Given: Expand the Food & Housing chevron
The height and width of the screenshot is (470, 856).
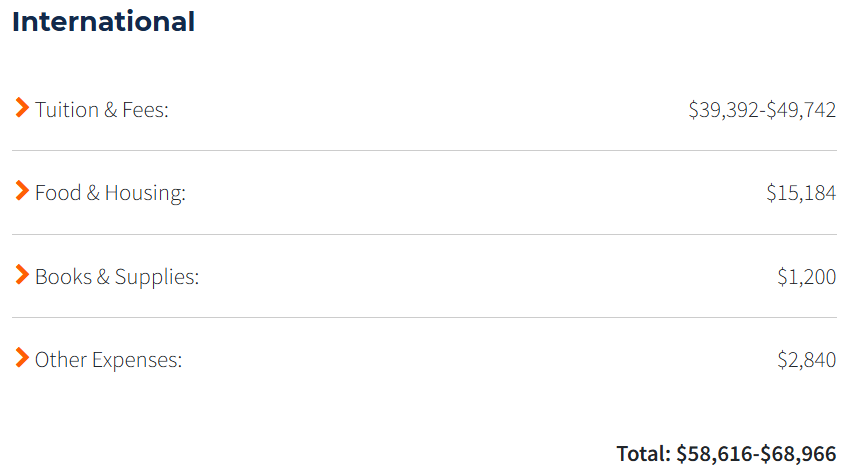Looking at the screenshot, I should pos(22,191).
